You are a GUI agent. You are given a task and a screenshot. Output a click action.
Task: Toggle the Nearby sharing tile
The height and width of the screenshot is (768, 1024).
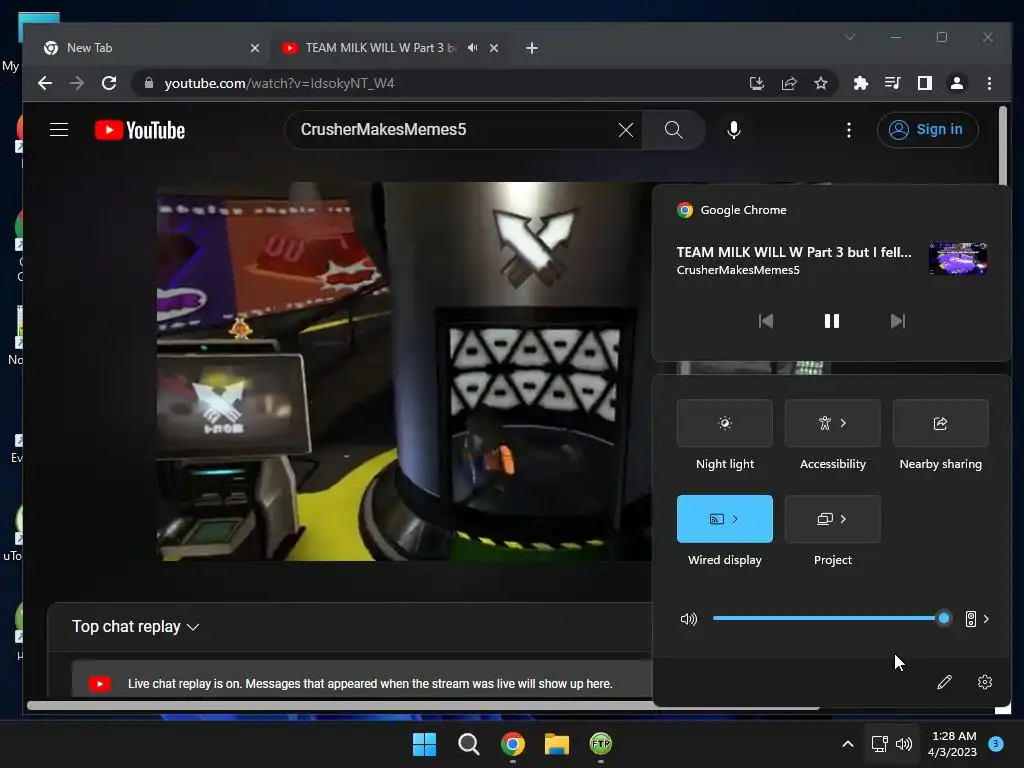pos(940,423)
